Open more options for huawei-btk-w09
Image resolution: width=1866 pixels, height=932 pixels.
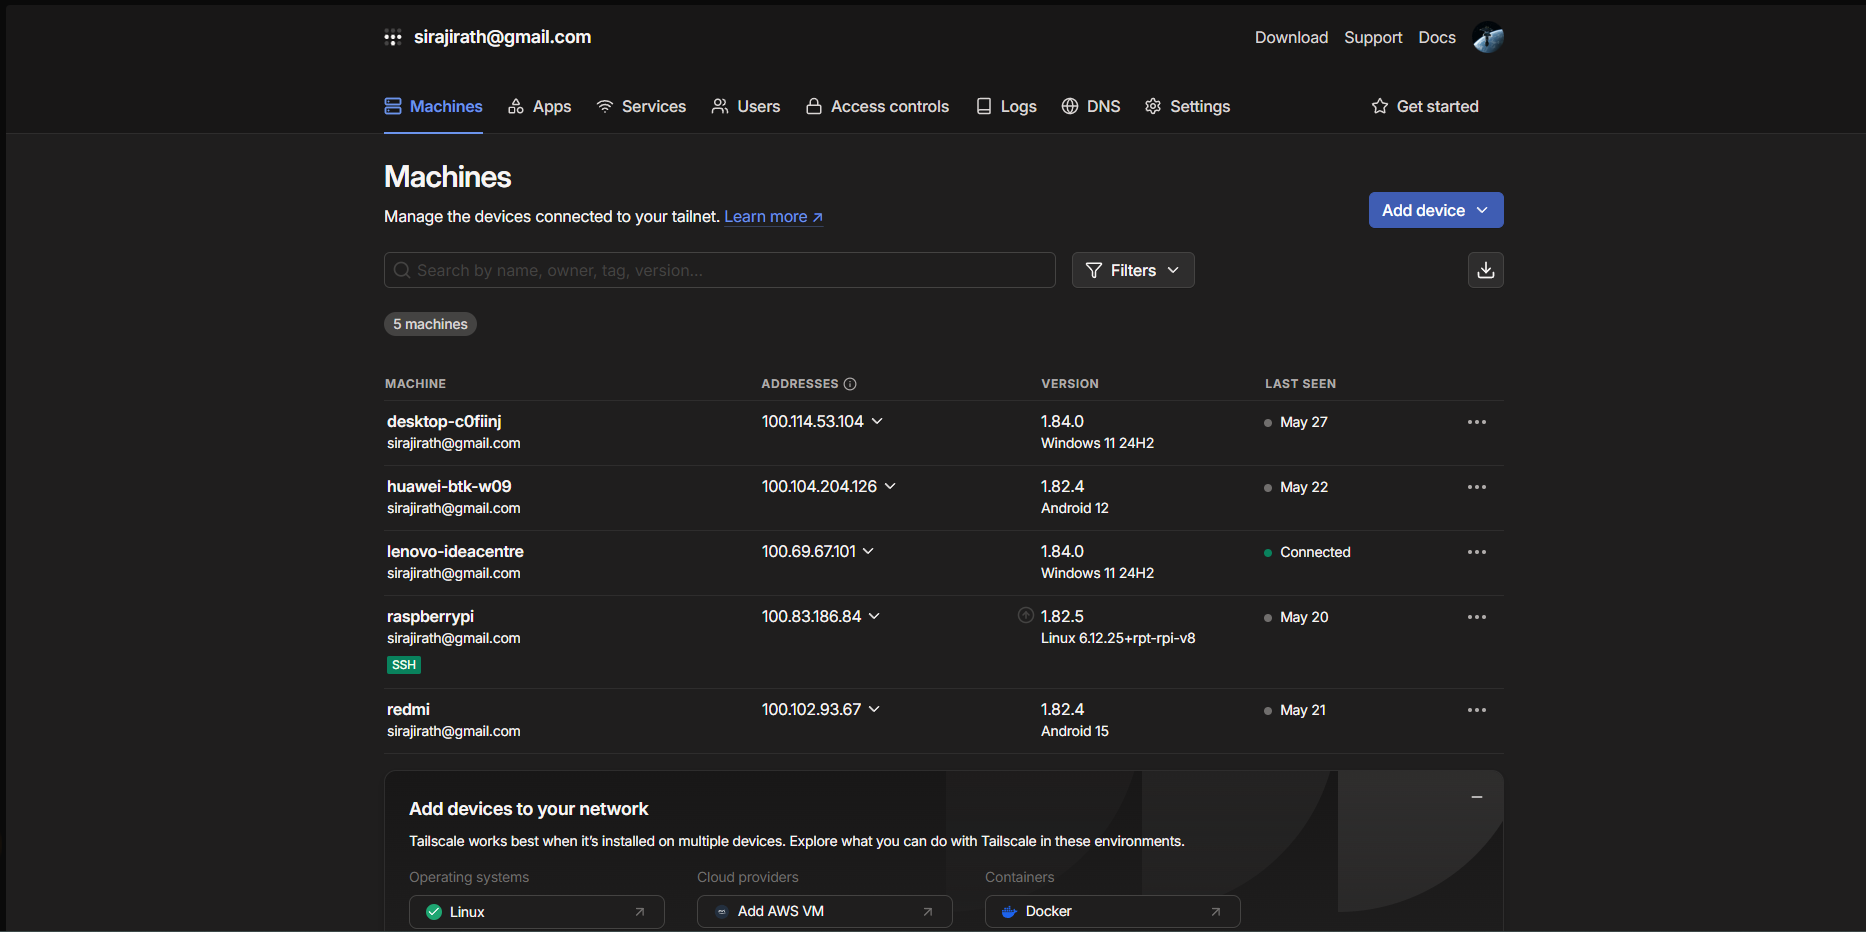tap(1477, 487)
